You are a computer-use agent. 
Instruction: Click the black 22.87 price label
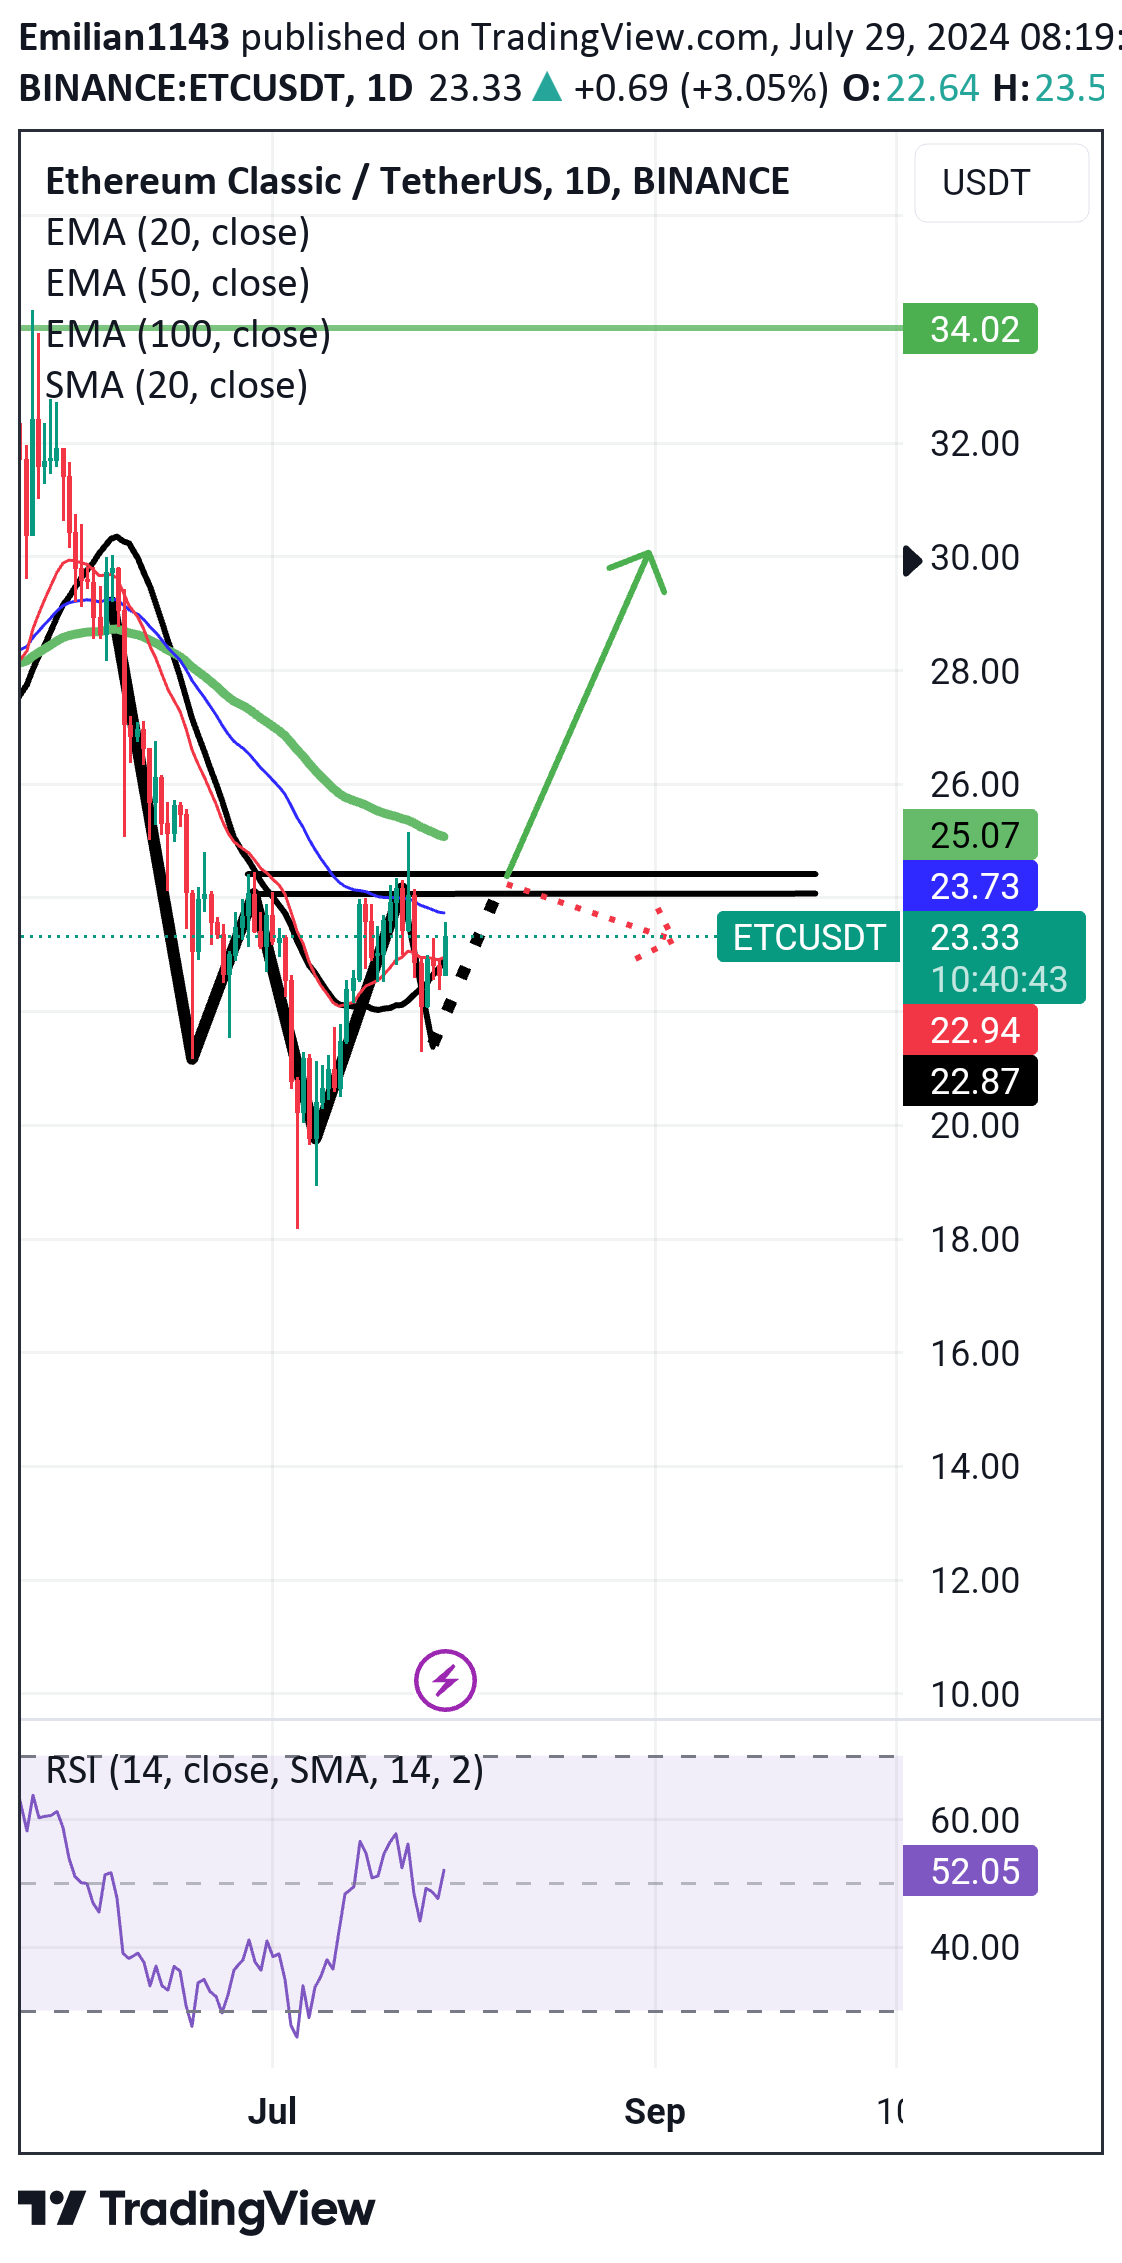coord(970,1081)
